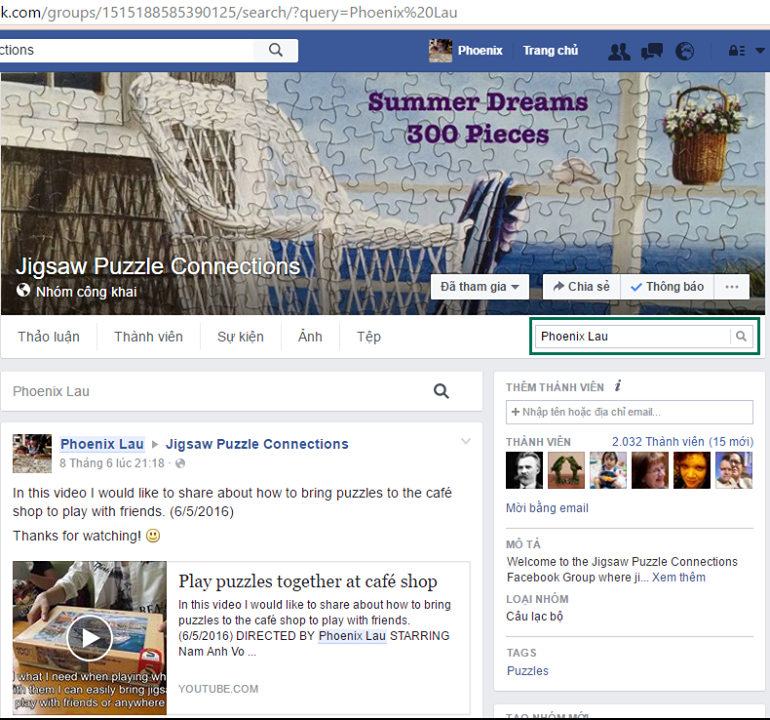
Task: Click the YOUTUBE.COM source label
Action: tap(218, 689)
